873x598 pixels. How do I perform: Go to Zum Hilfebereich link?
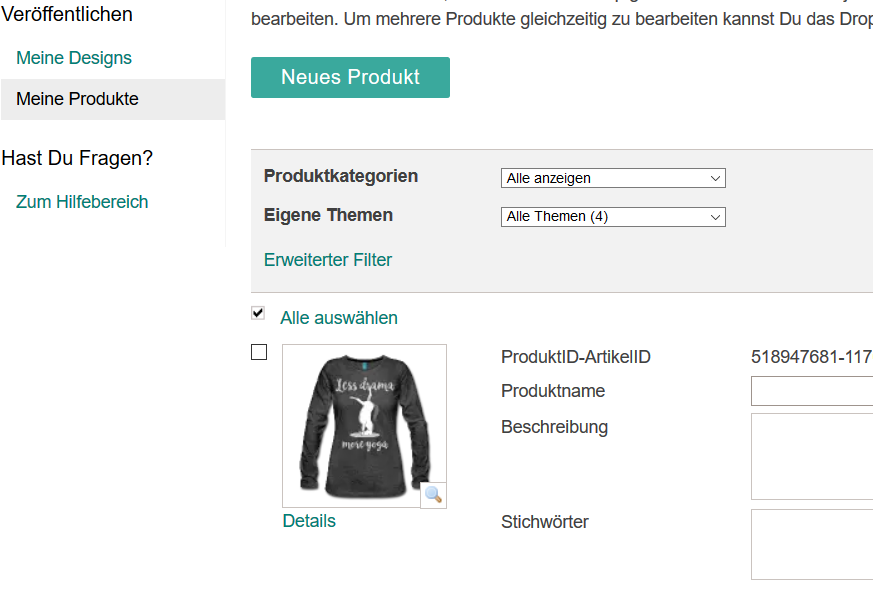[x=82, y=202]
